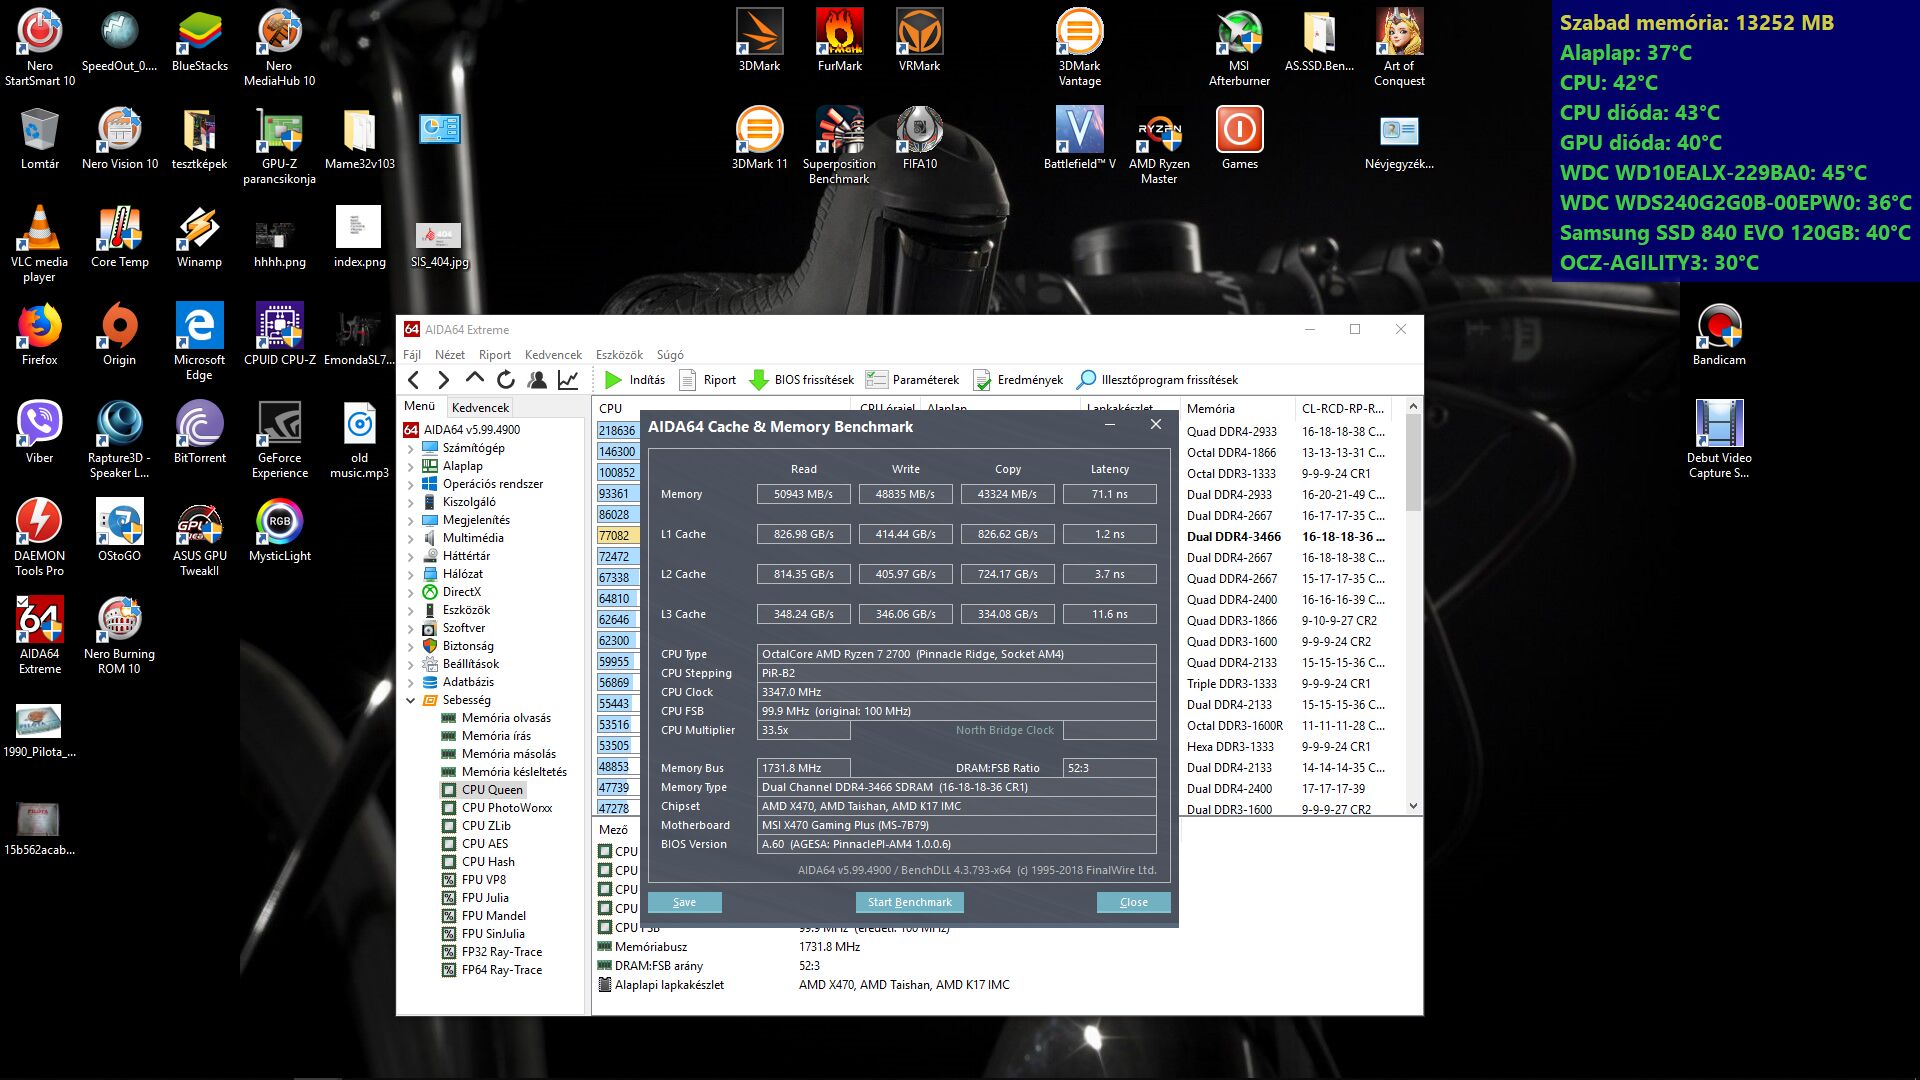The height and width of the screenshot is (1080, 1920).
Task: Open MSI Afterburner desktop icon
Action: [x=1239, y=48]
